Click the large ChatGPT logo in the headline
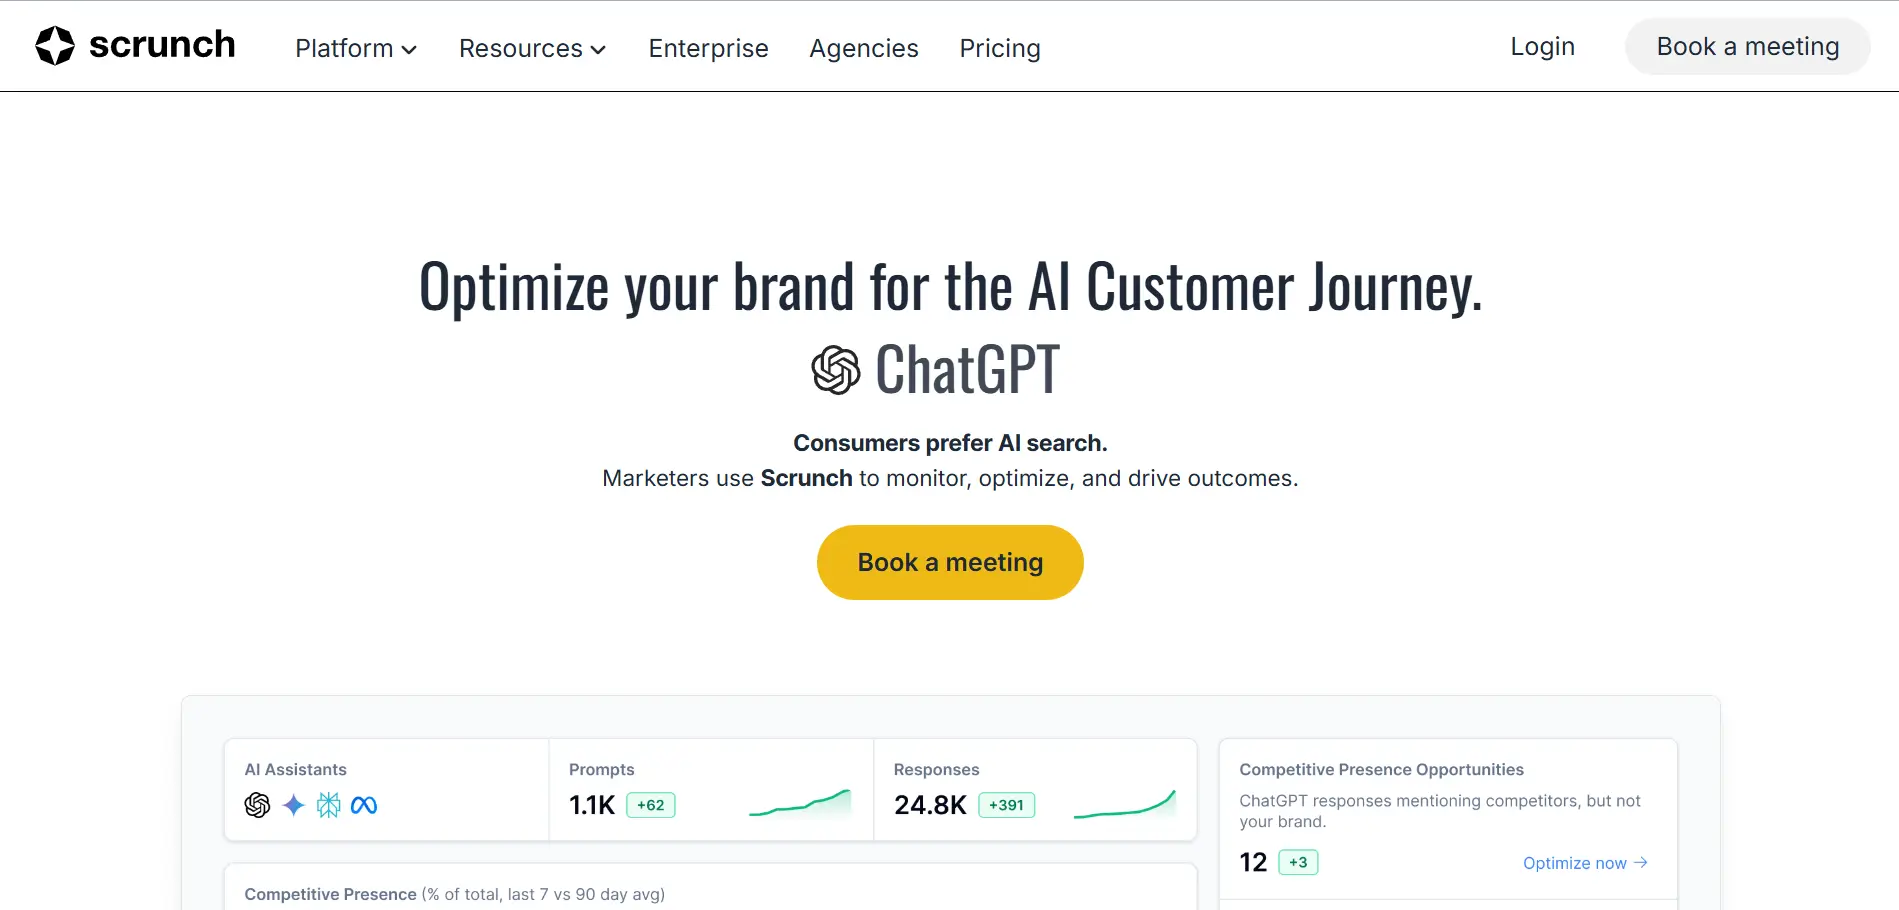Viewport: 1899px width, 910px height. [x=836, y=370]
